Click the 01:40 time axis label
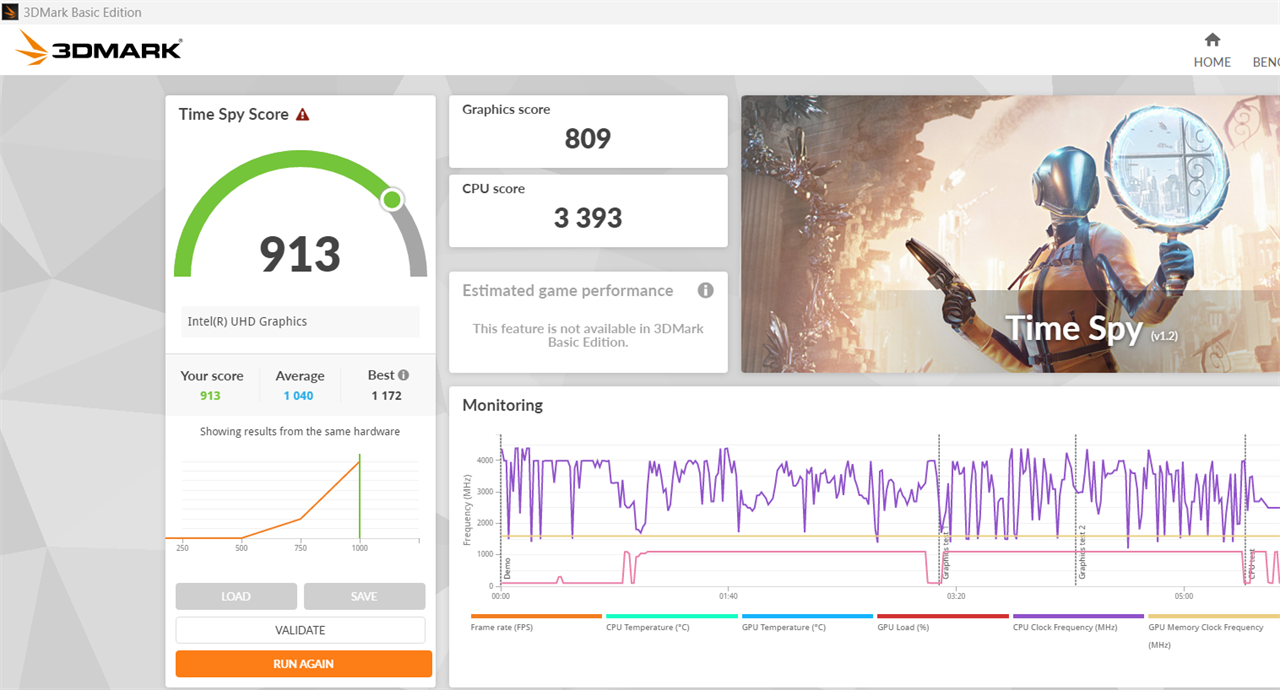The image size is (1280, 690). 728,596
